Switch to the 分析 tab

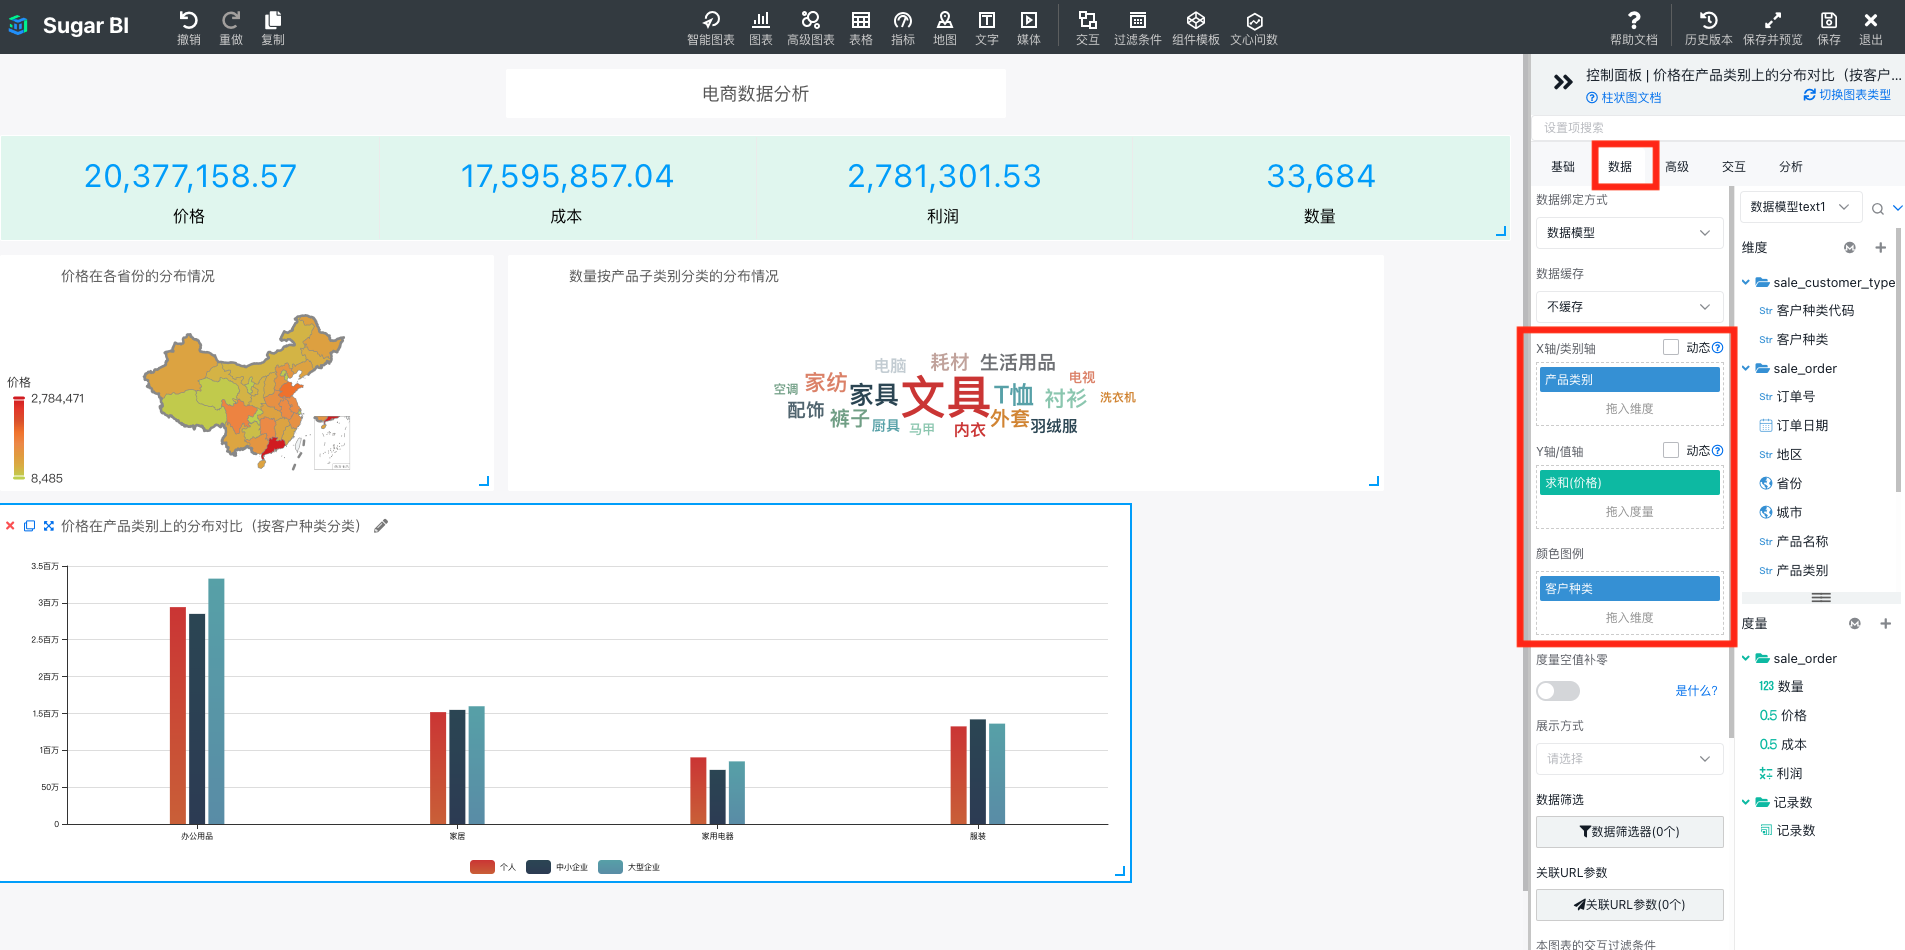click(x=1791, y=167)
